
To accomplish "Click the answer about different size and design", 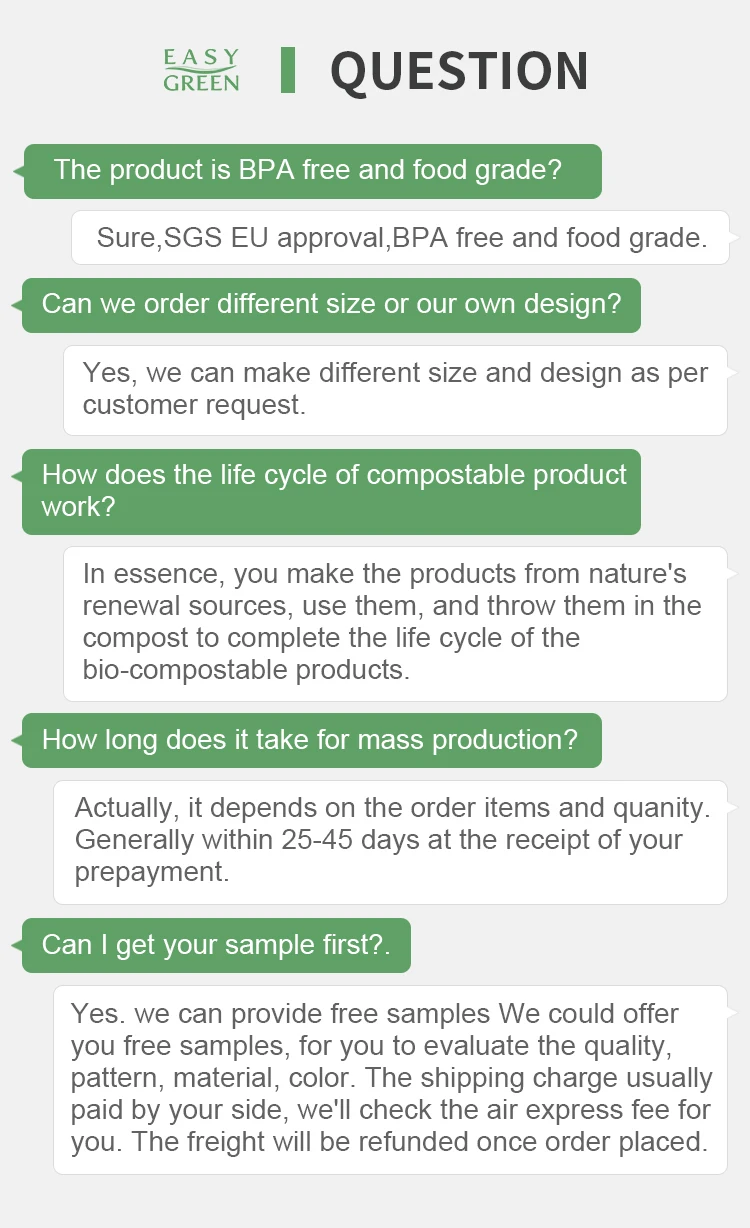I will [395, 390].
